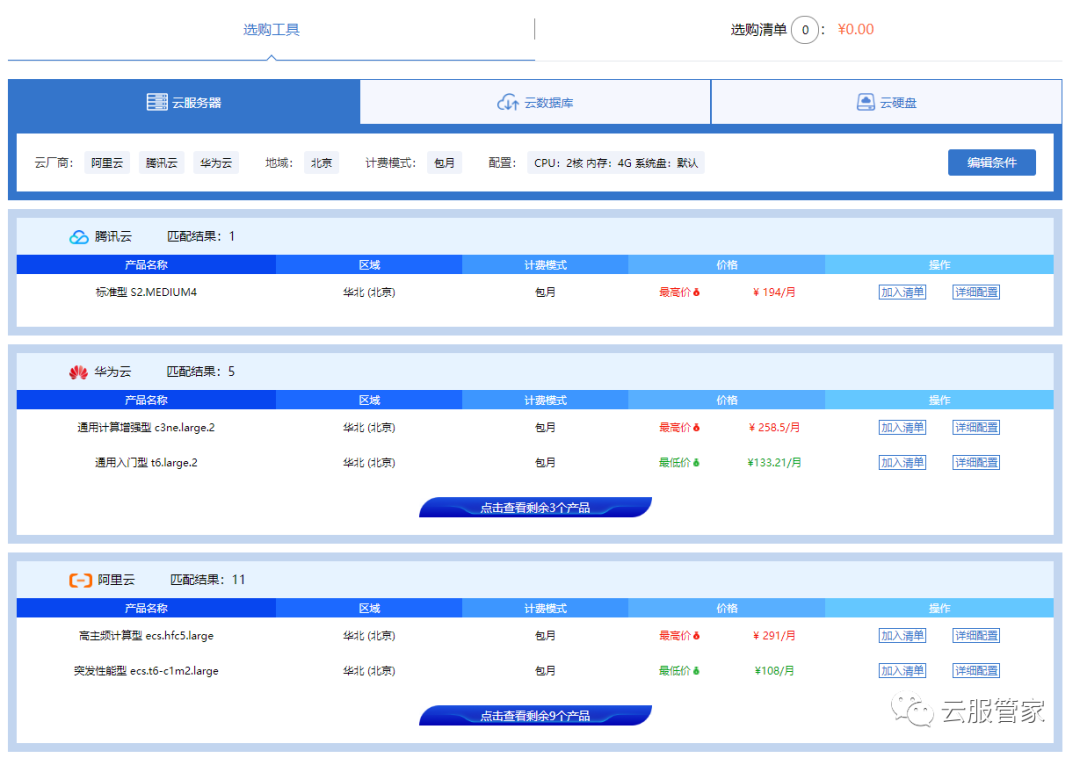Click the ¥108/月 price
The width and height of the screenshot is (1080, 758).
[x=774, y=671]
